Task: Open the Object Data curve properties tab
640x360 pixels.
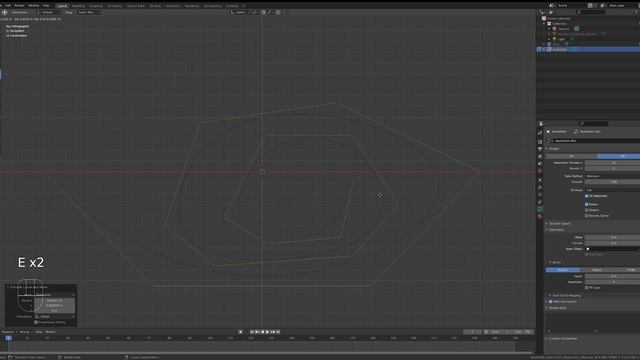Action: pos(540,209)
